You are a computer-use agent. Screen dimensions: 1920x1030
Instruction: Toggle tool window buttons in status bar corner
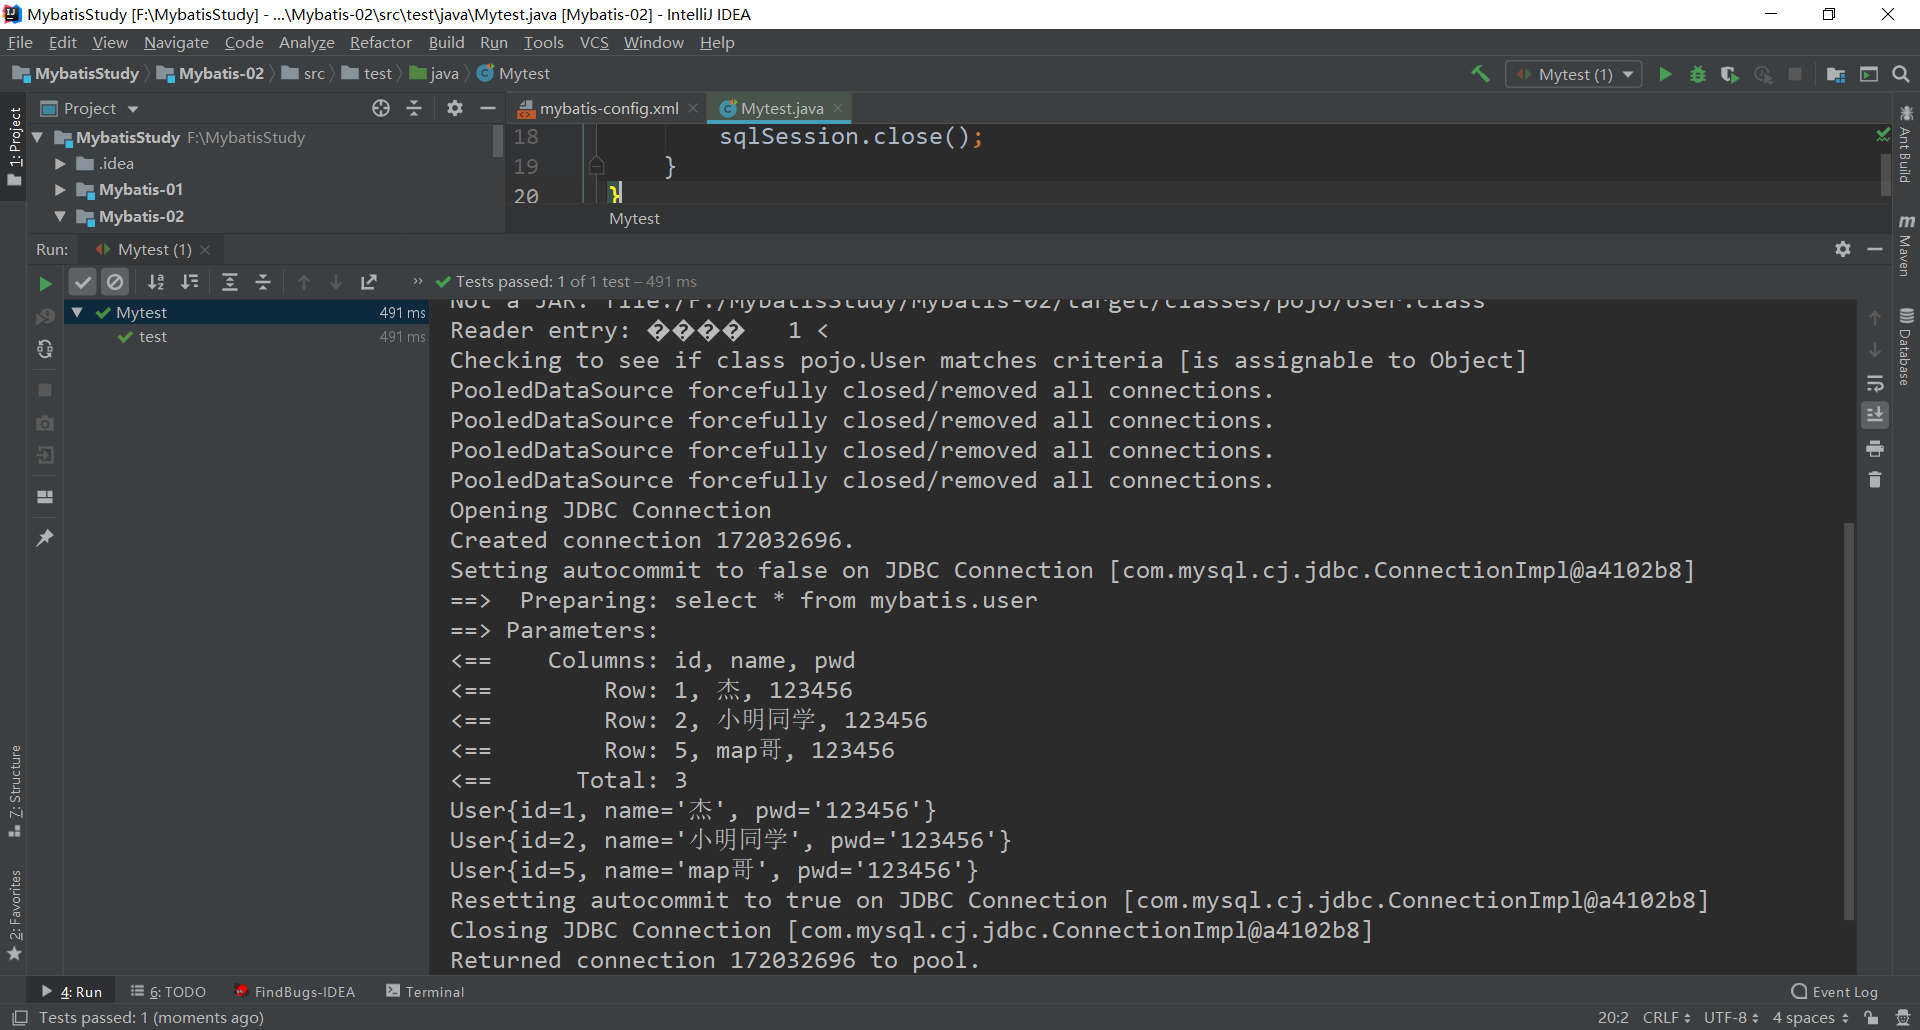[x=19, y=1018]
